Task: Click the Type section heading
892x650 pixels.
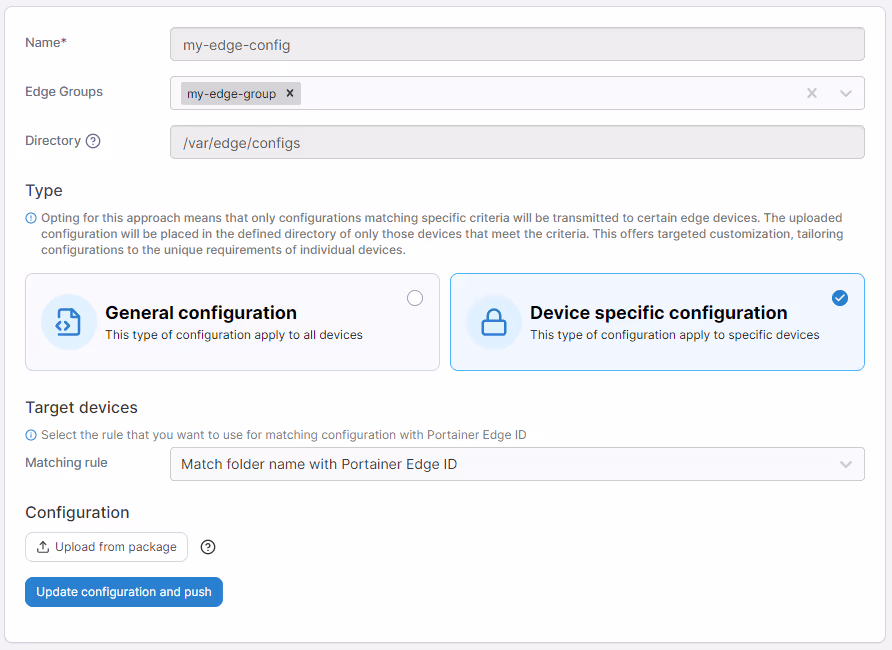Action: (44, 191)
